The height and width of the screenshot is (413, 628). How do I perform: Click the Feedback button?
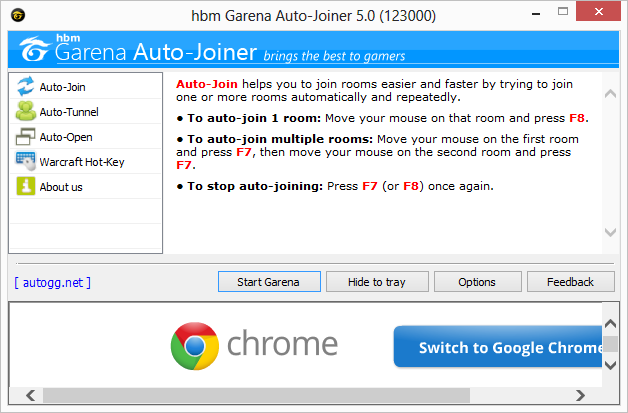point(570,282)
